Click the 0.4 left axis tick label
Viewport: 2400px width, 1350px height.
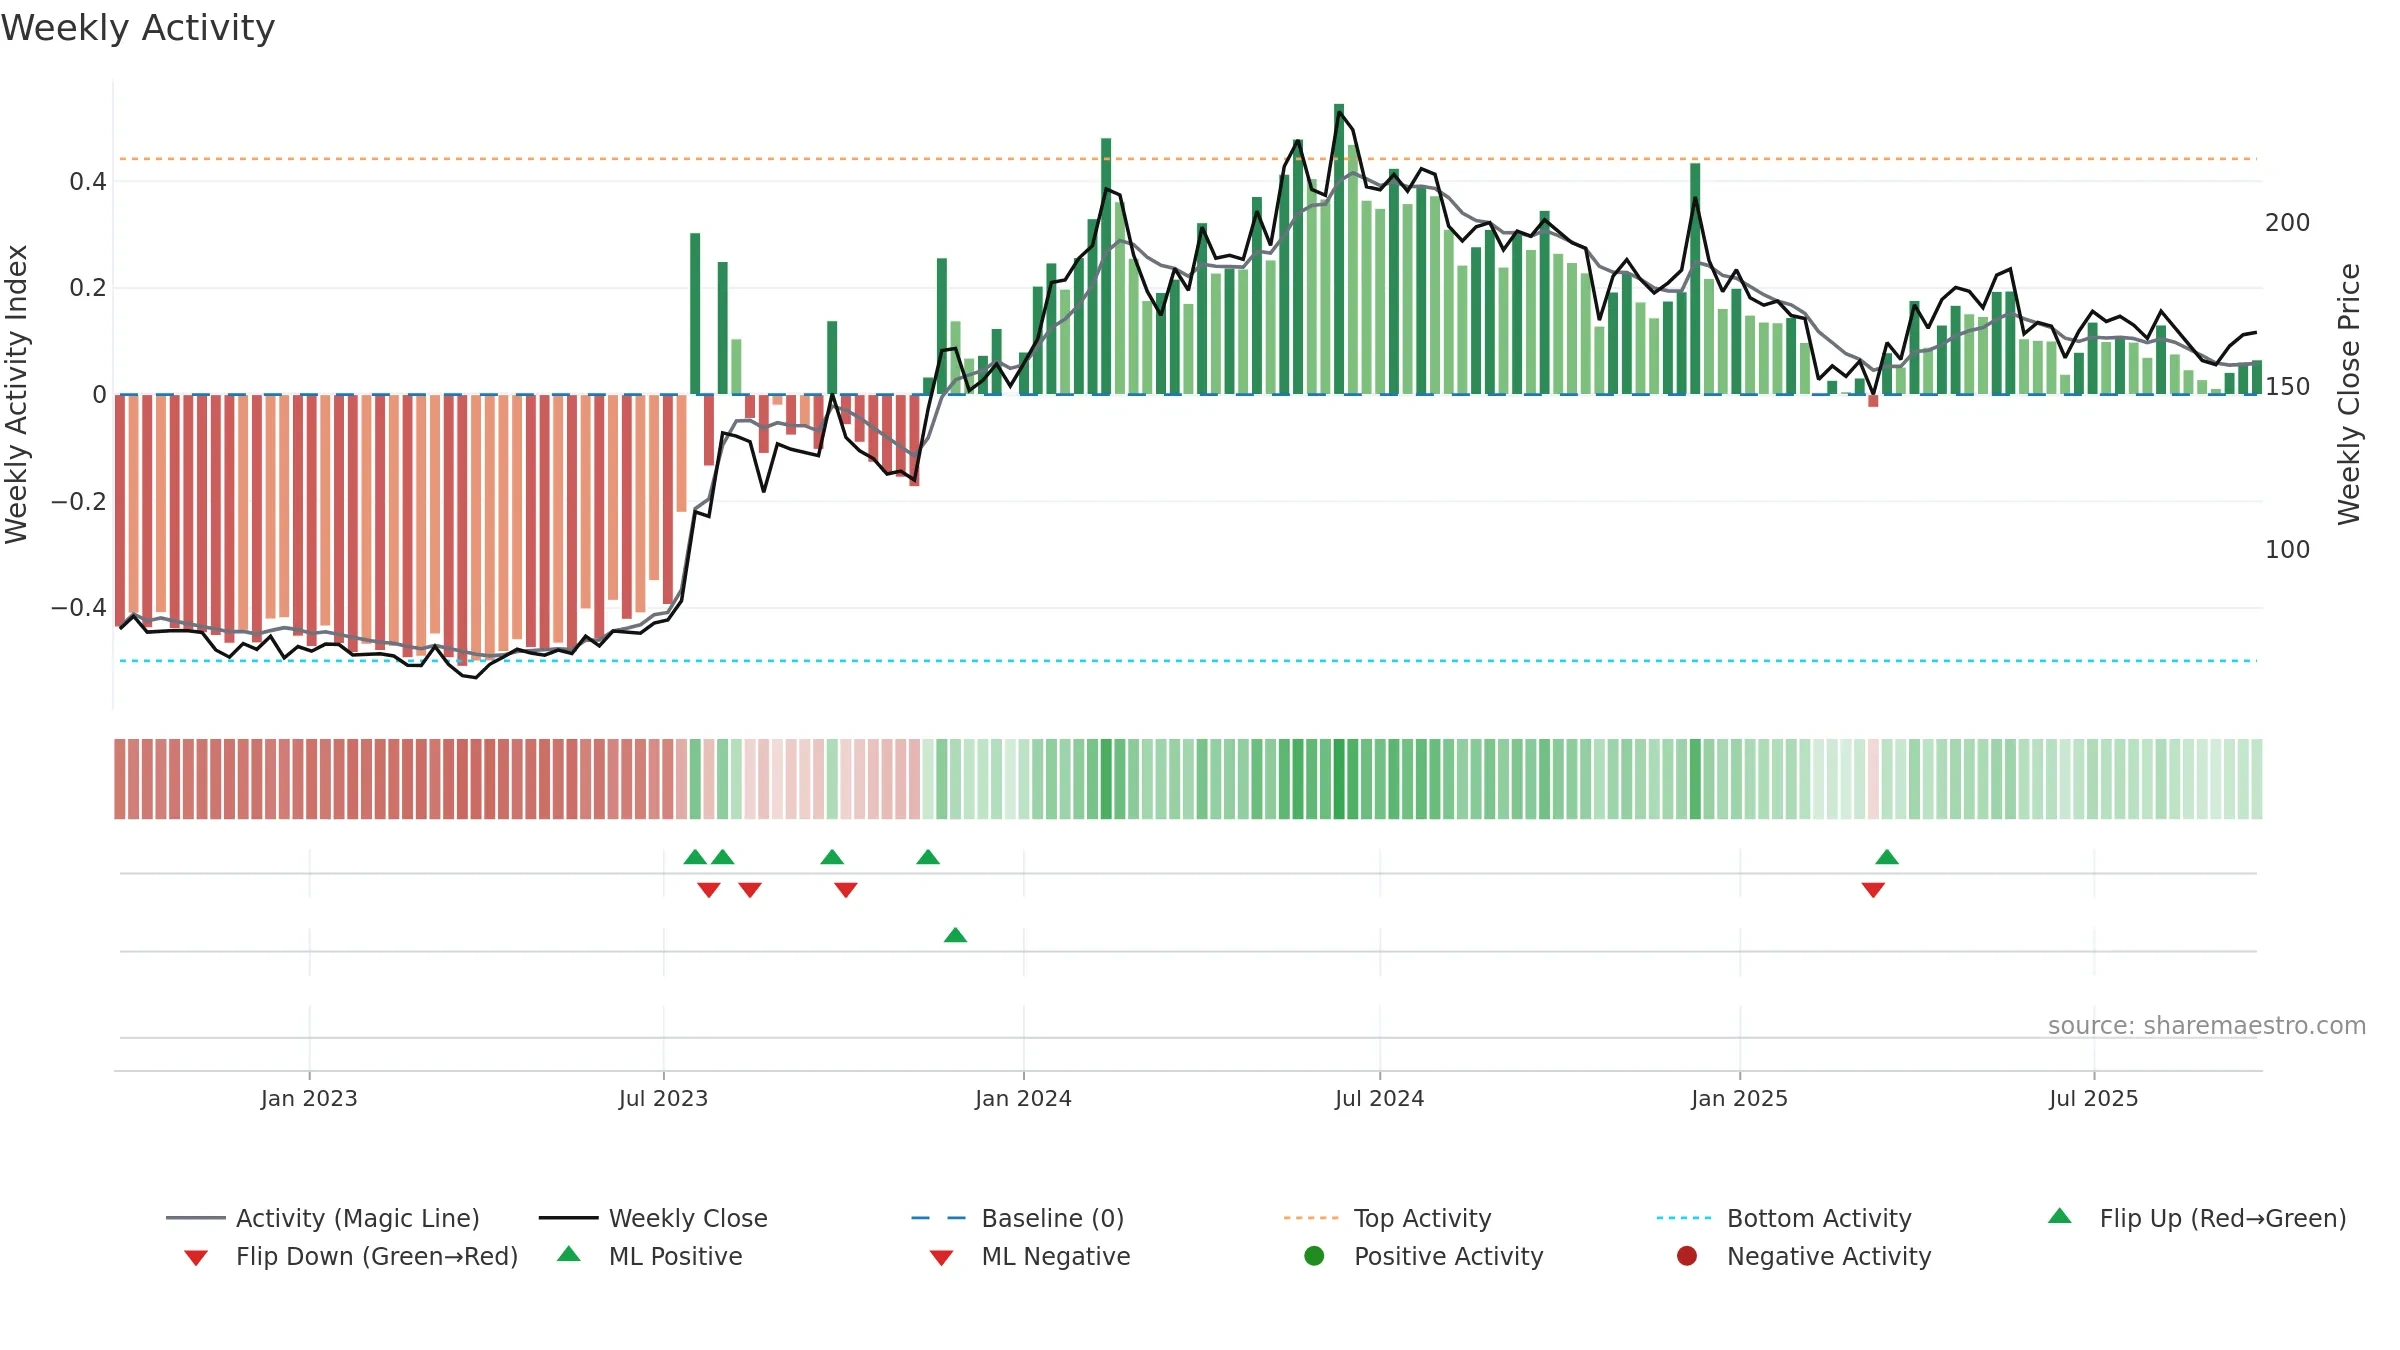[88, 181]
